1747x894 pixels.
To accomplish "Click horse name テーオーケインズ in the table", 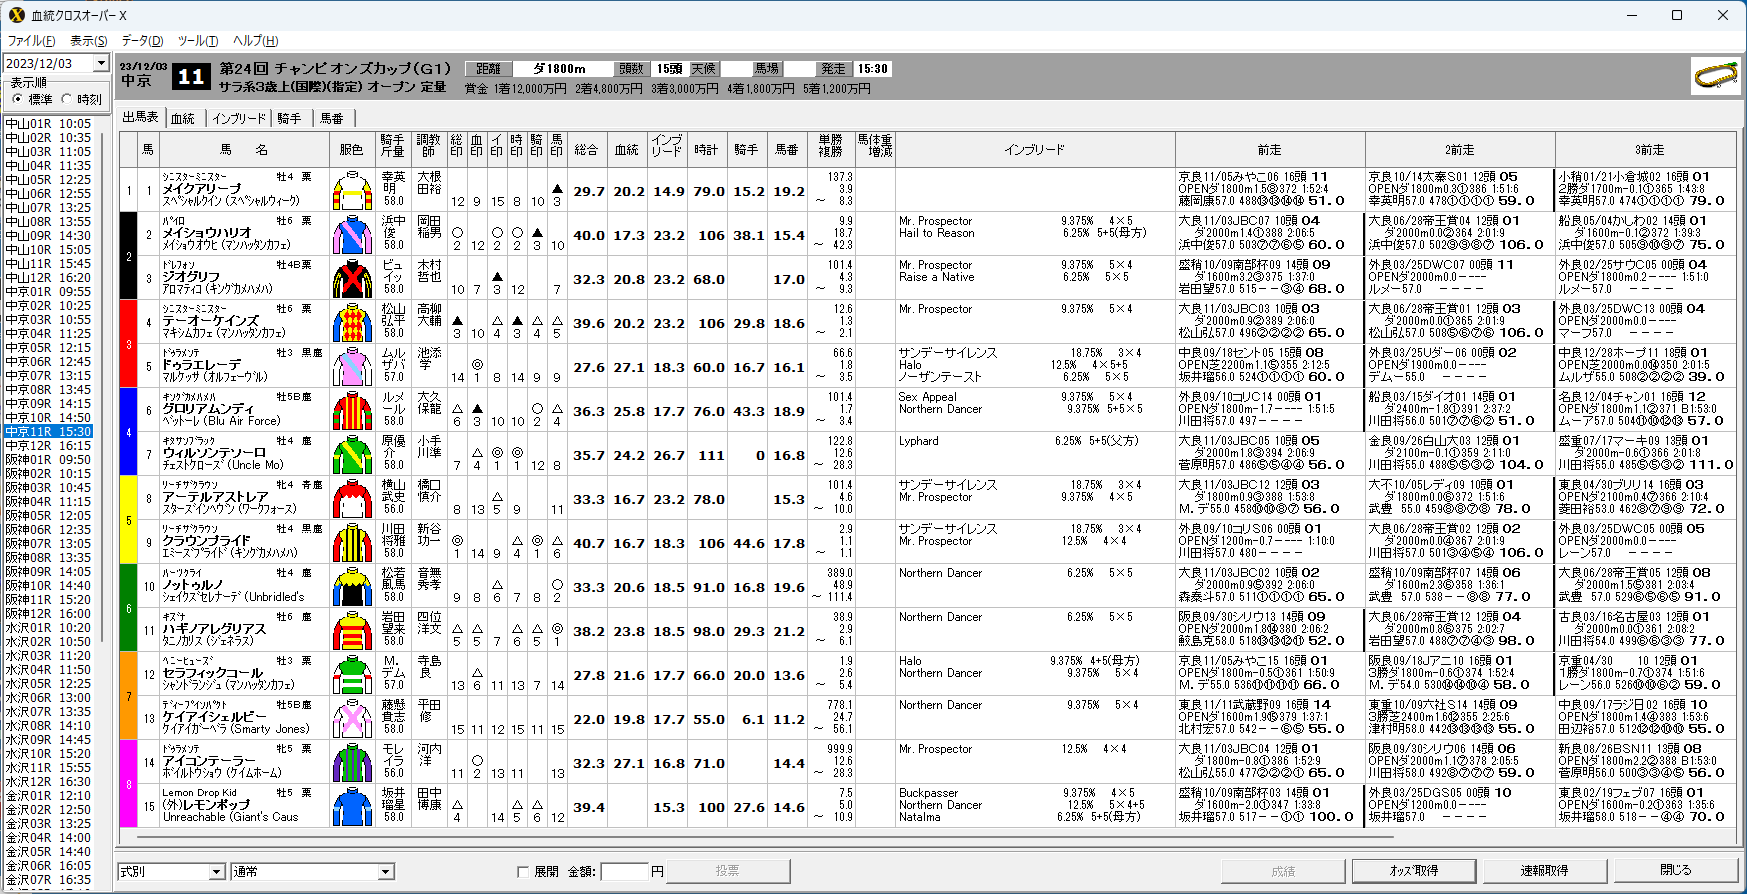I will (211, 321).
